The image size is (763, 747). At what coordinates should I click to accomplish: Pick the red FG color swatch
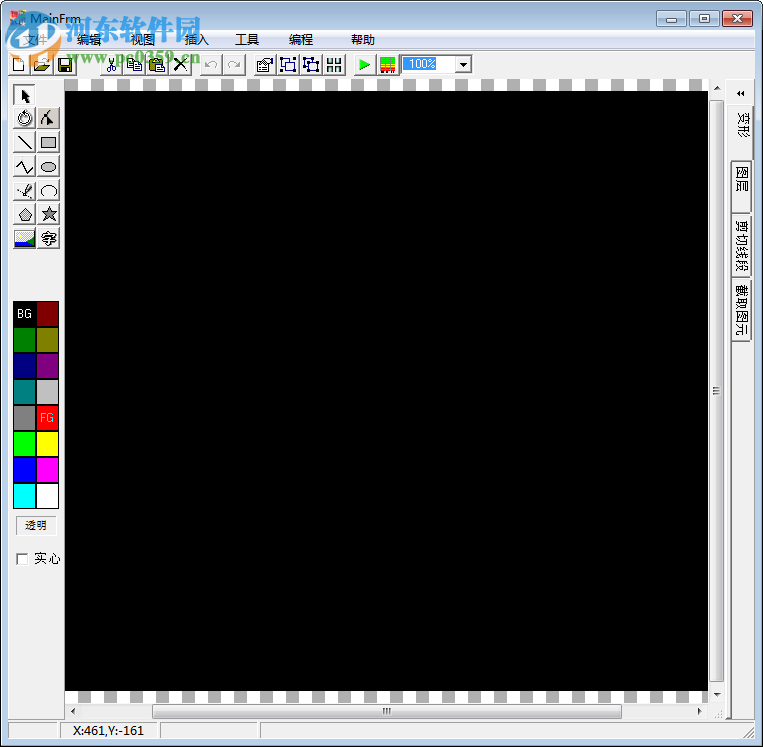pyautogui.click(x=48, y=418)
